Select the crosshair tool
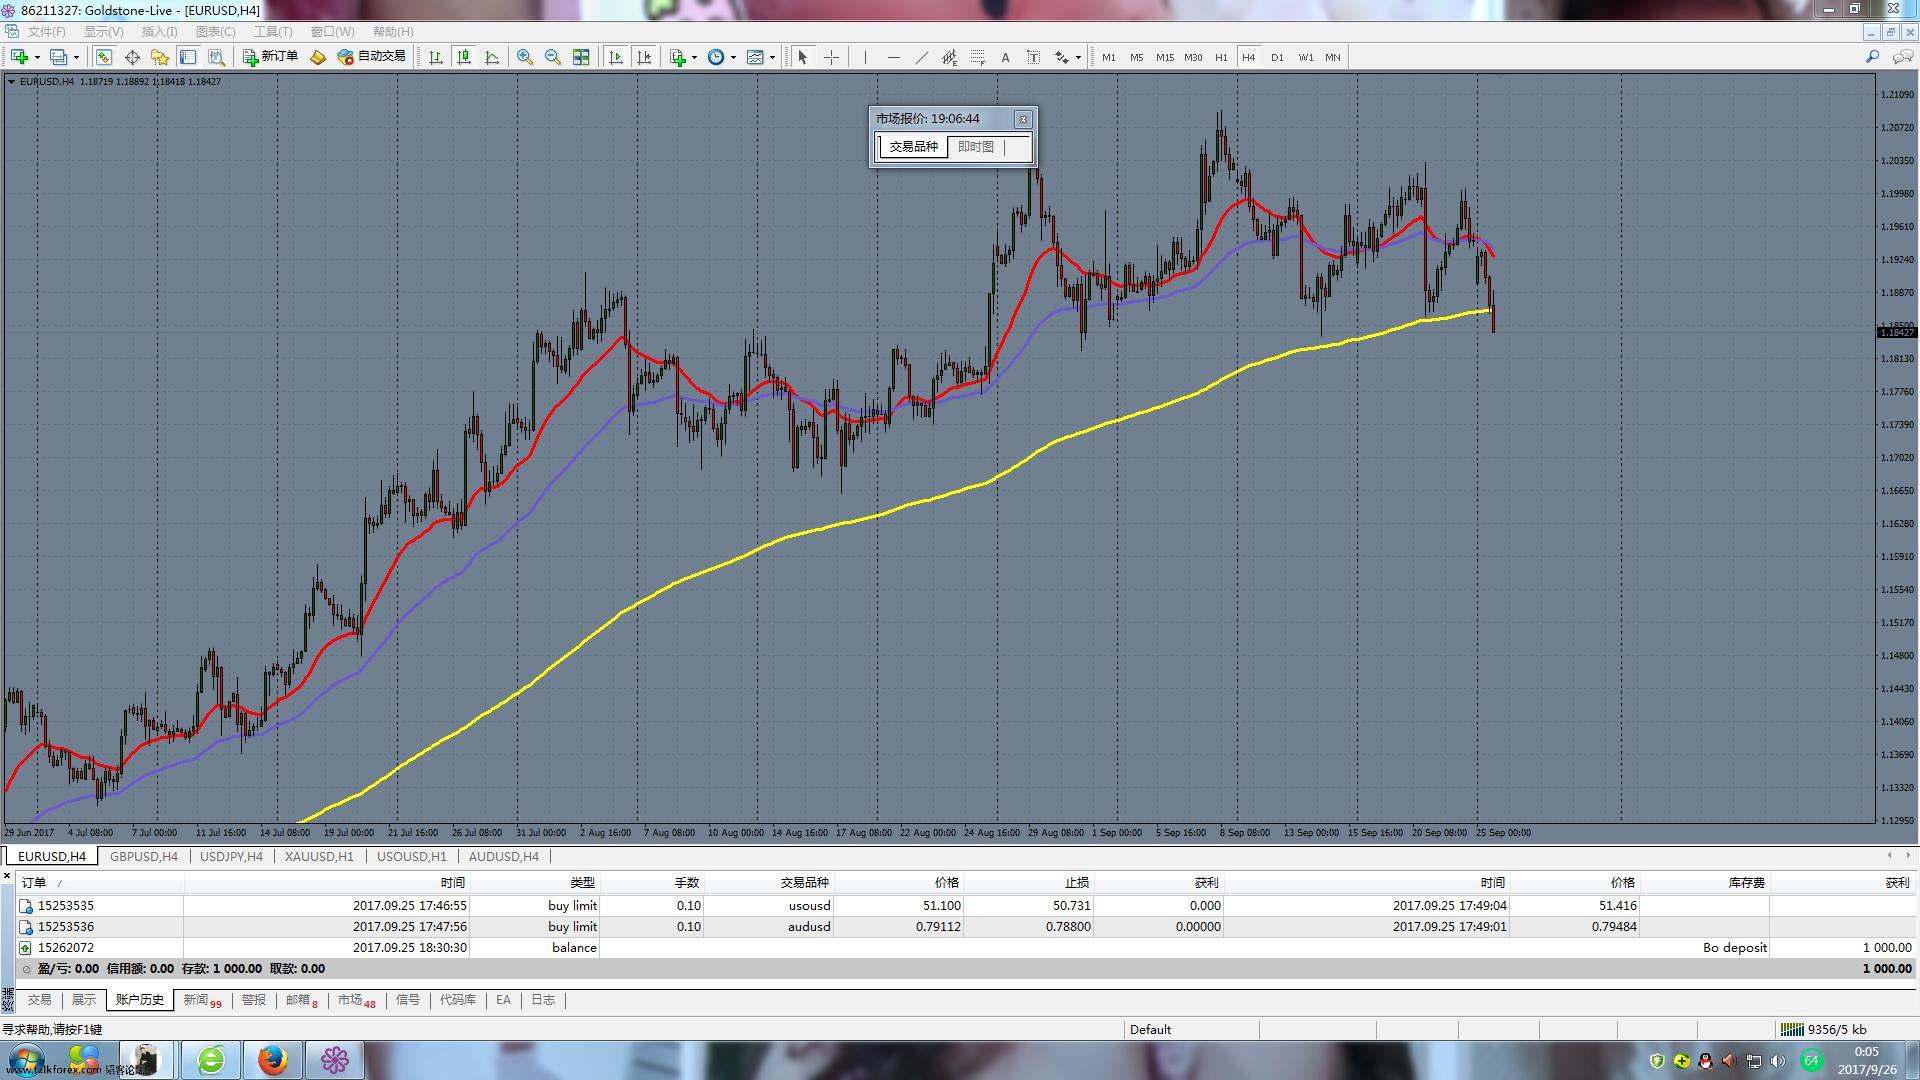 click(x=831, y=57)
